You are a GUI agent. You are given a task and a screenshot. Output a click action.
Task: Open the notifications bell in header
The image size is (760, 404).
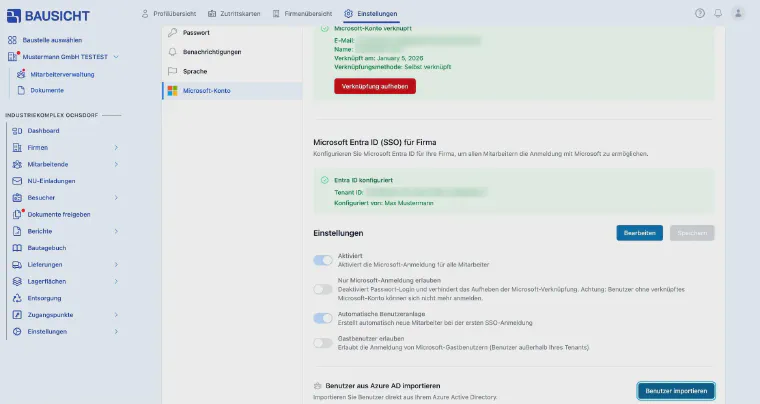point(718,13)
